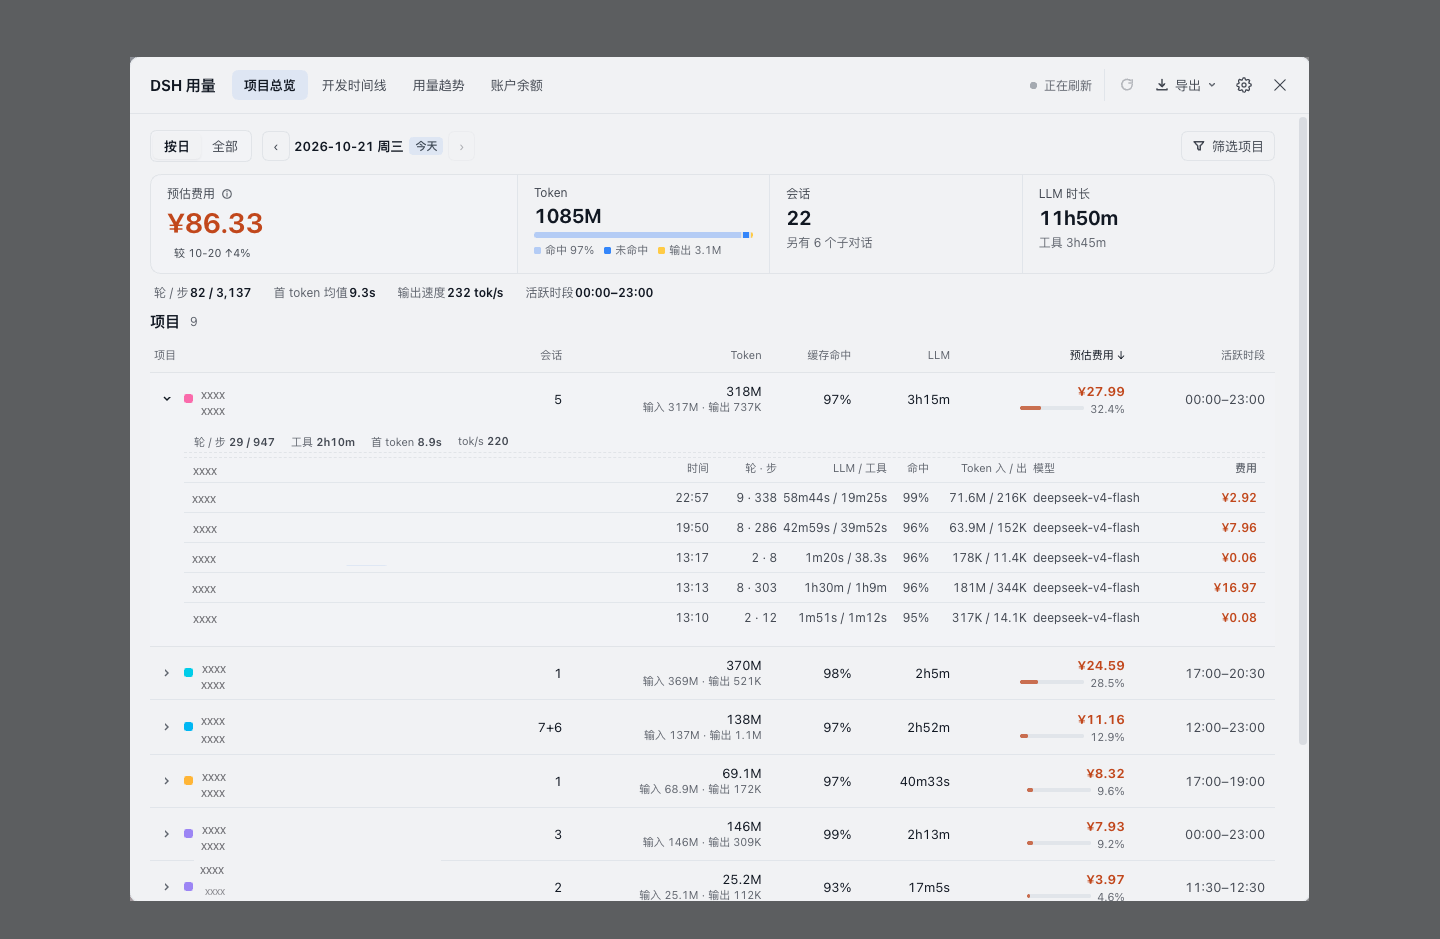Image resolution: width=1440 pixels, height=939 pixels.
Task: Click the orange color dot of ¥8.32 project
Action: click(189, 781)
